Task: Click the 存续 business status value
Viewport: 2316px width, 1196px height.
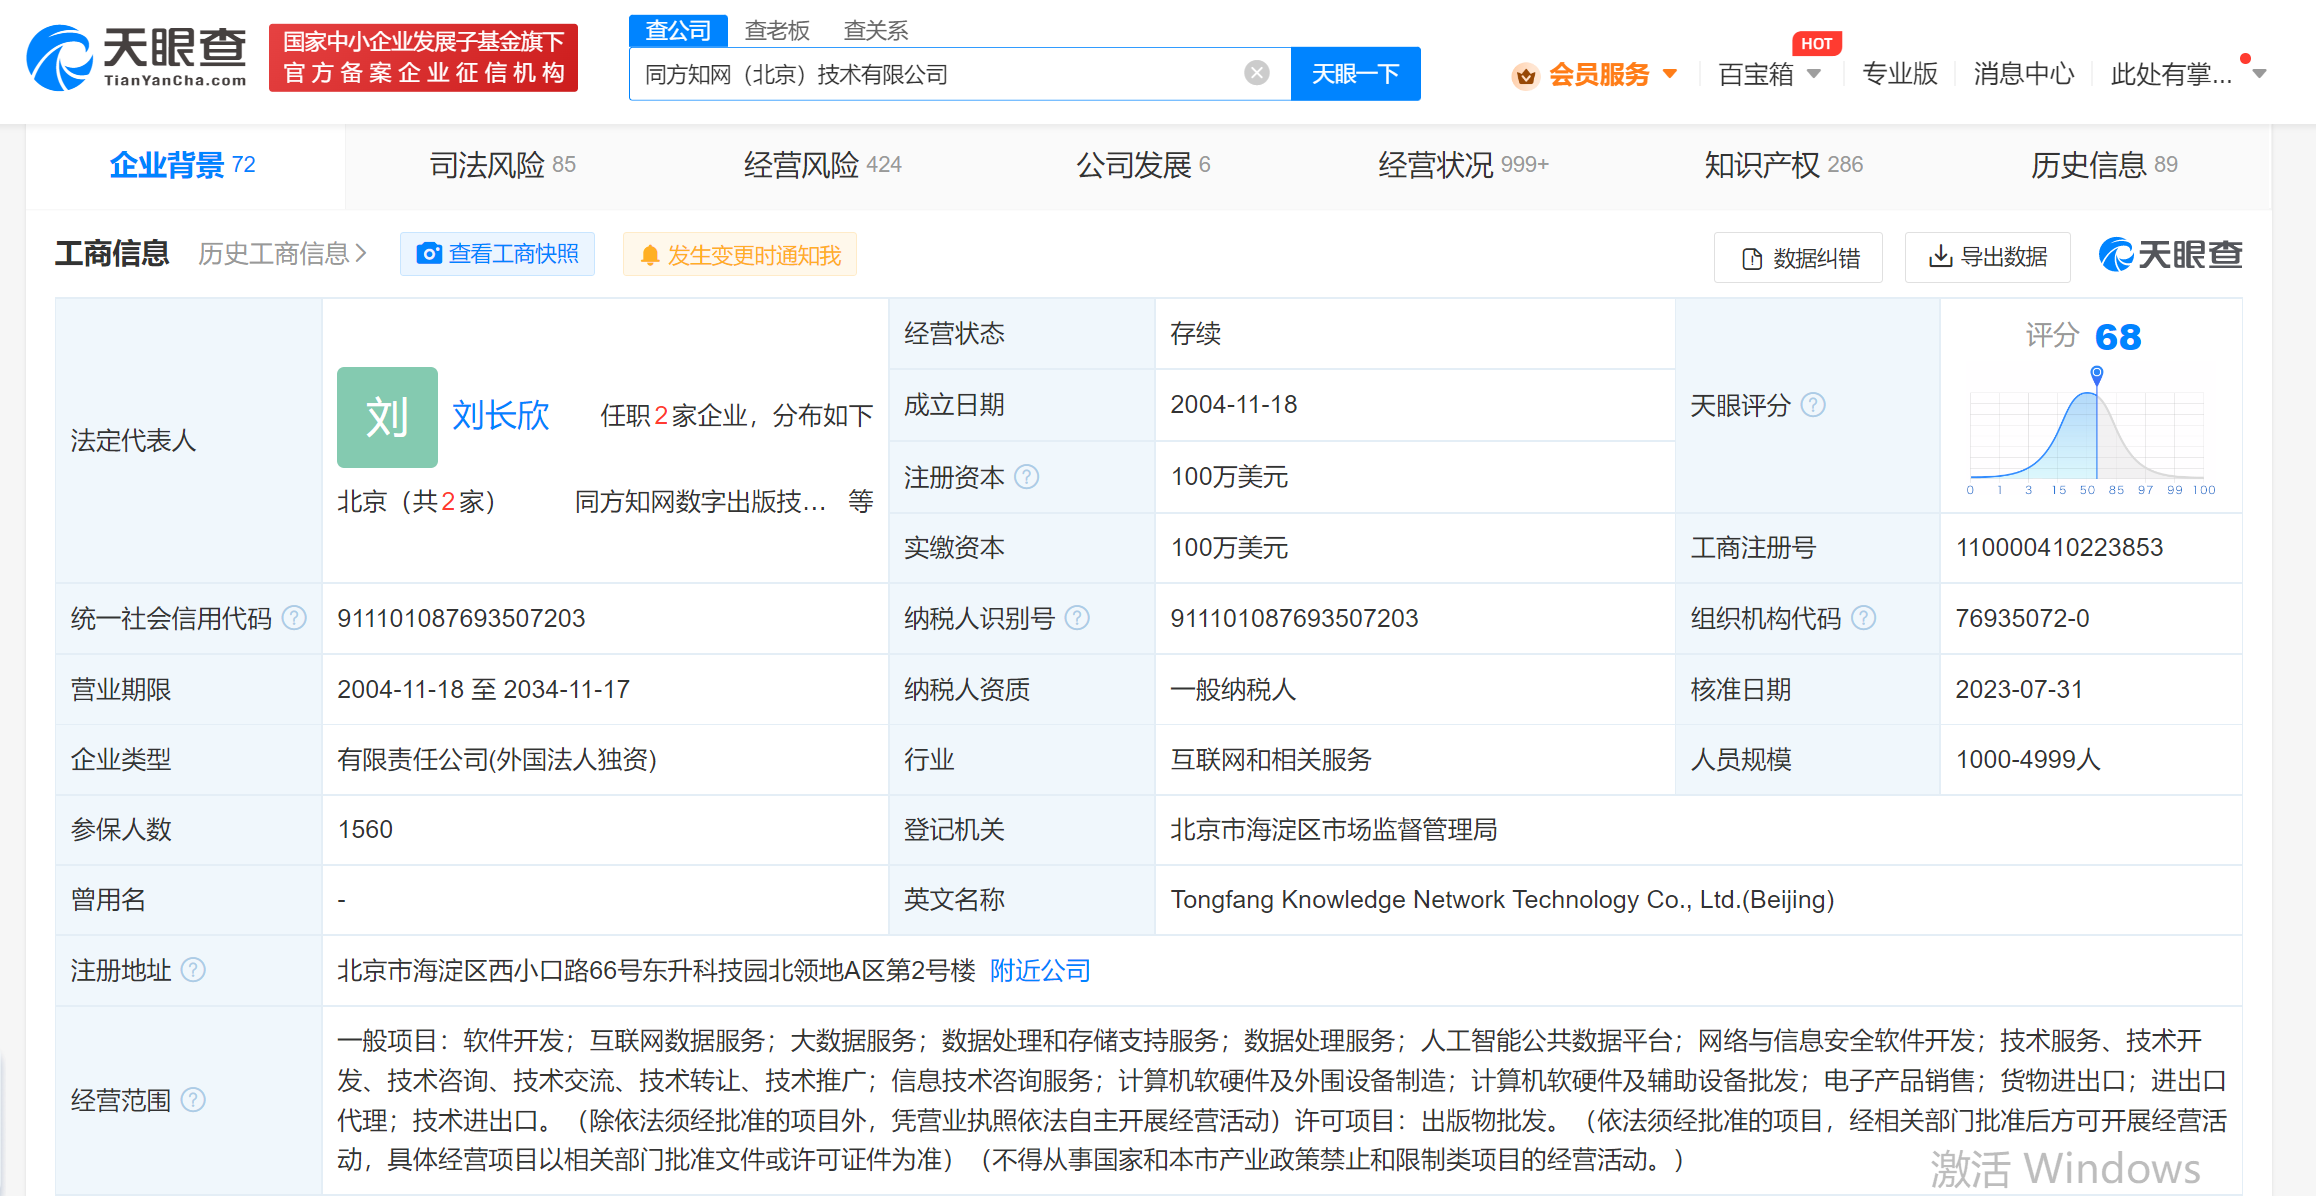Action: [1196, 333]
